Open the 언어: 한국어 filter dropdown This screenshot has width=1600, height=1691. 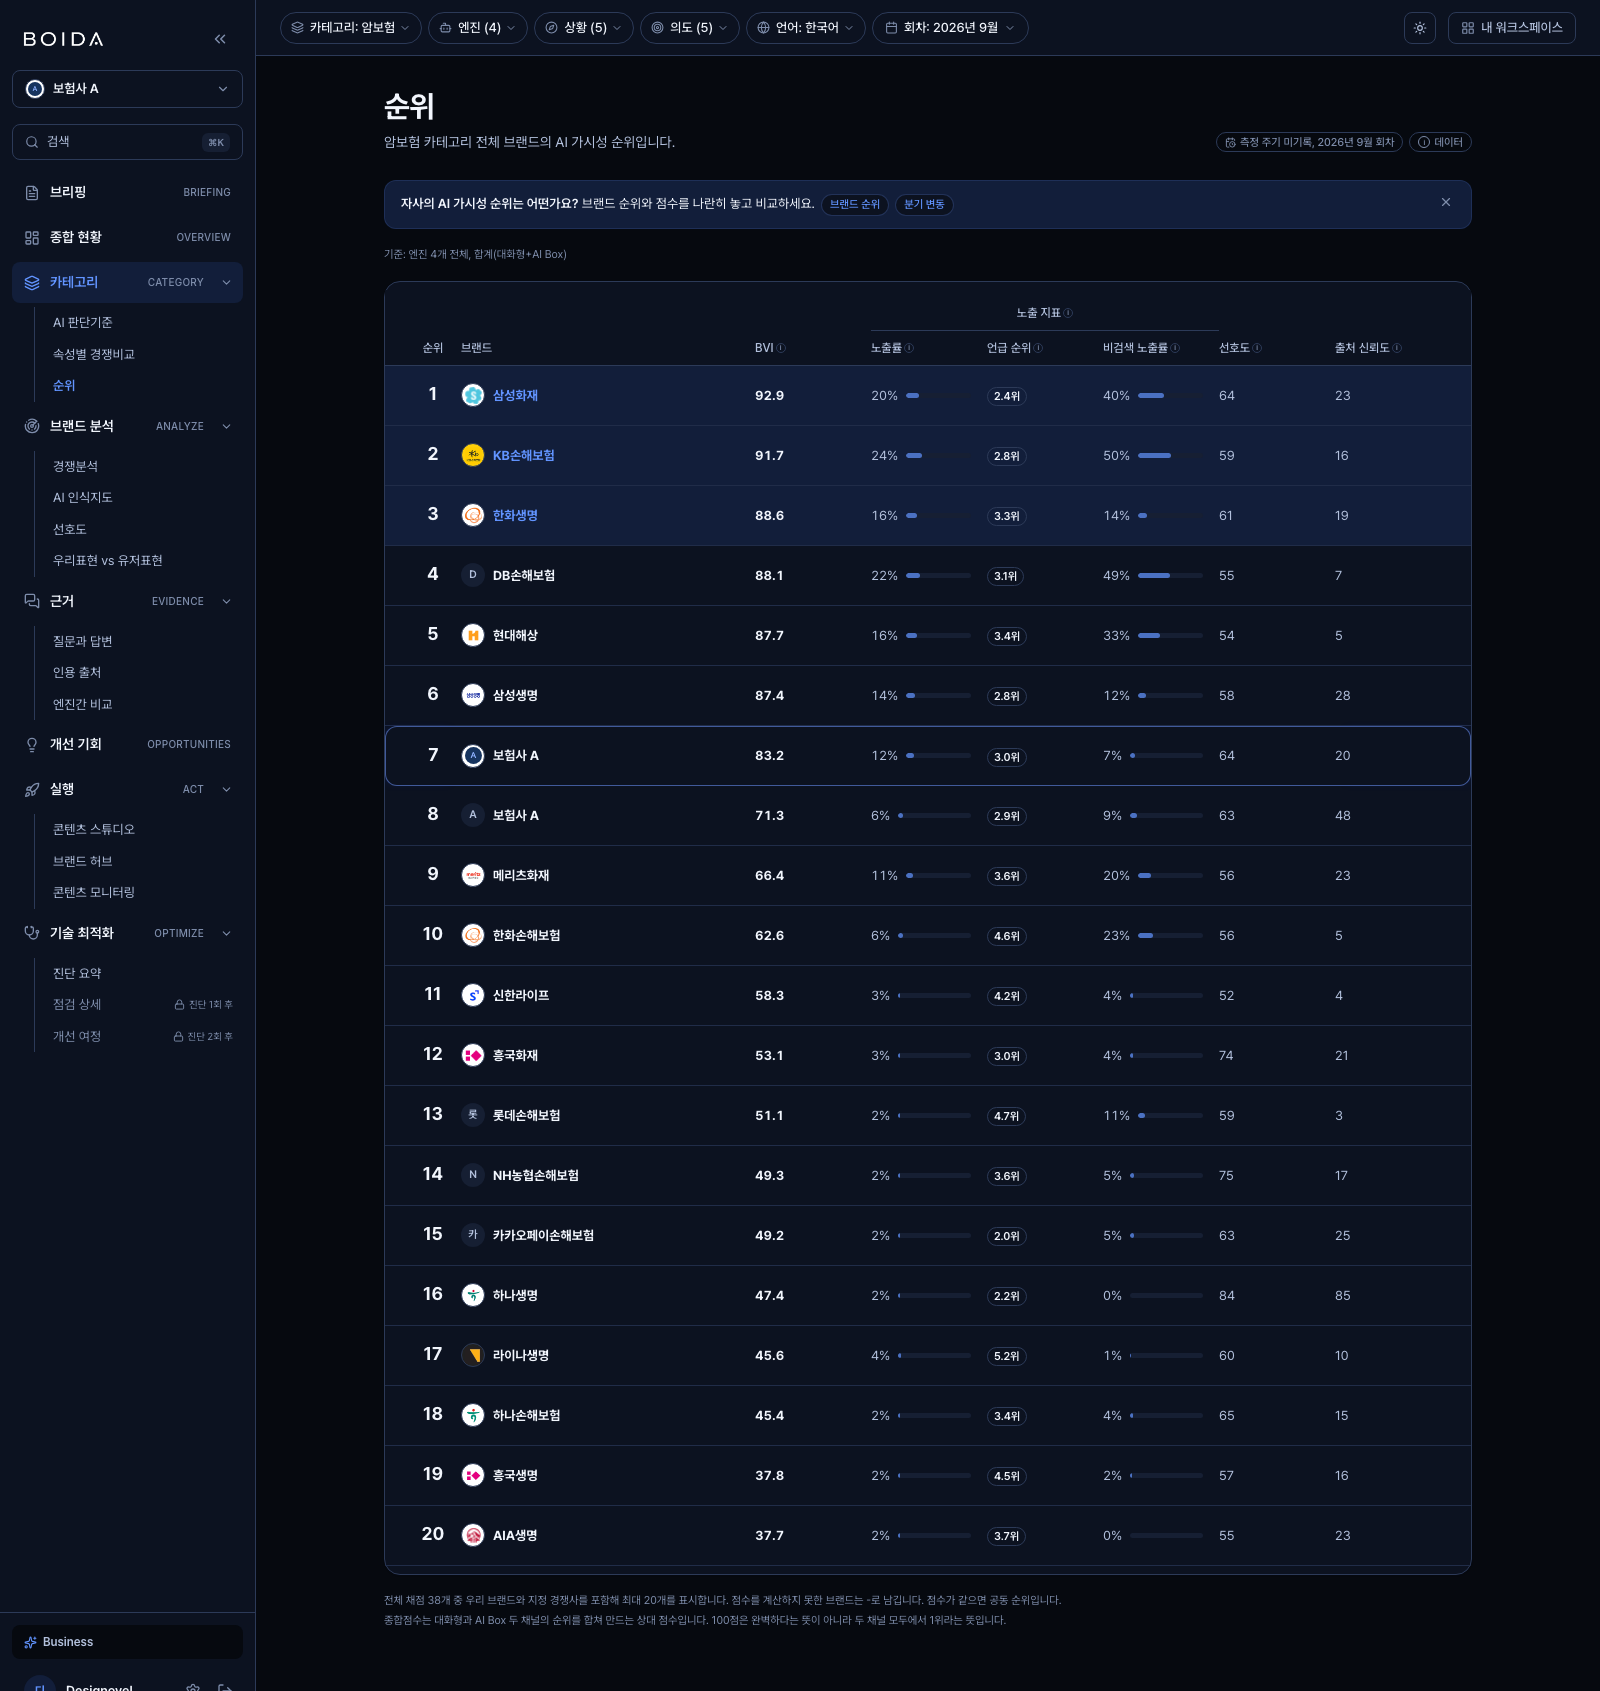click(806, 28)
